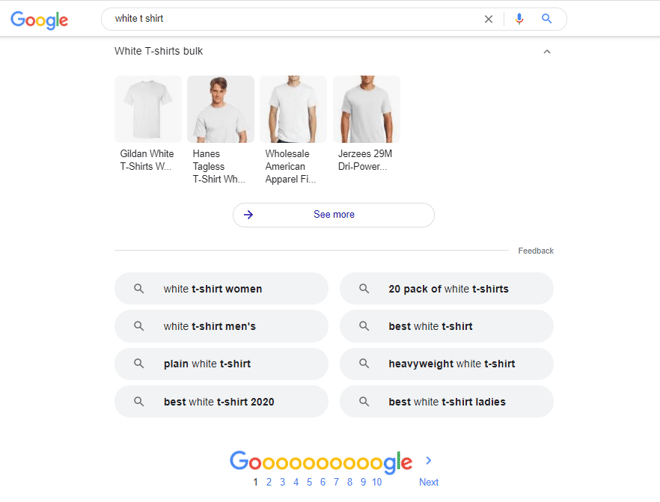
Task: Open Jerzees 29M Dri-Power product
Action: pyautogui.click(x=366, y=109)
